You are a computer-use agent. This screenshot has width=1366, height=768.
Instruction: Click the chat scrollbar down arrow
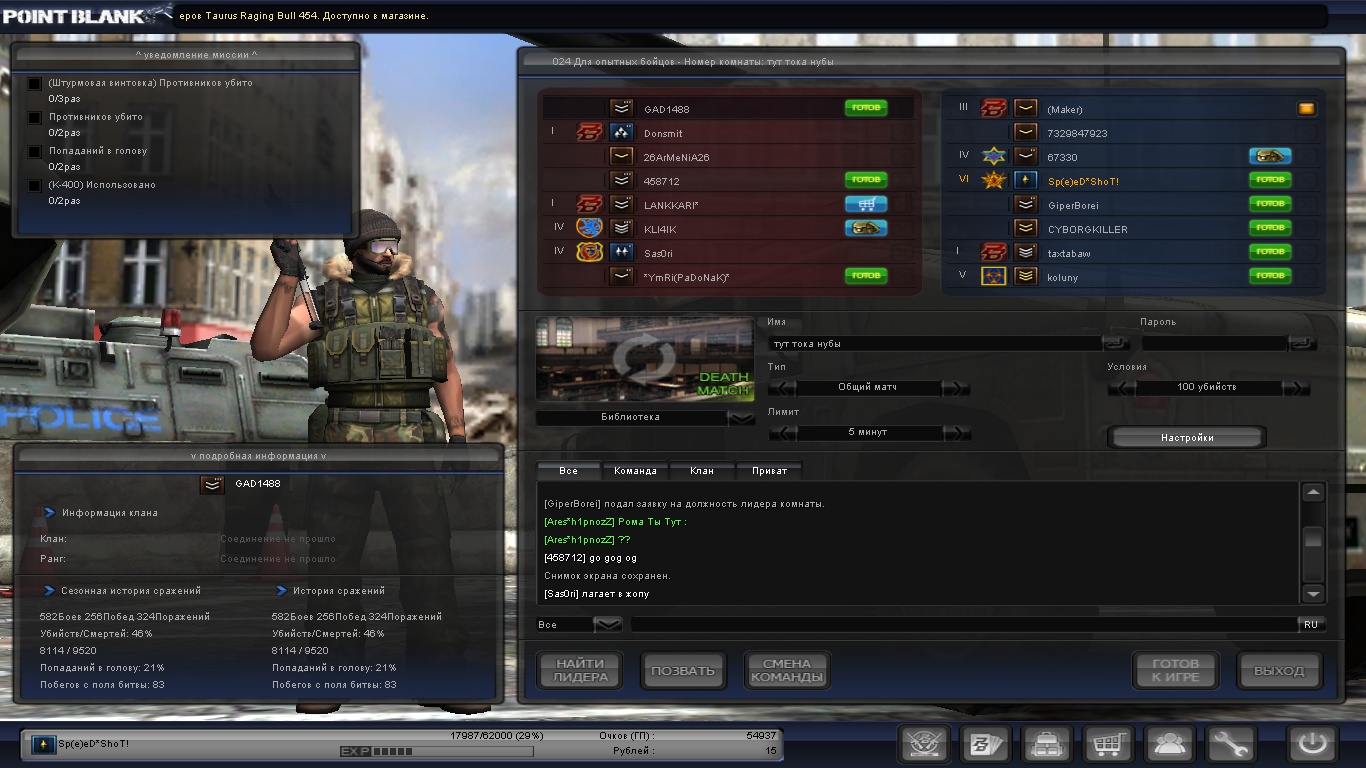tap(1313, 593)
